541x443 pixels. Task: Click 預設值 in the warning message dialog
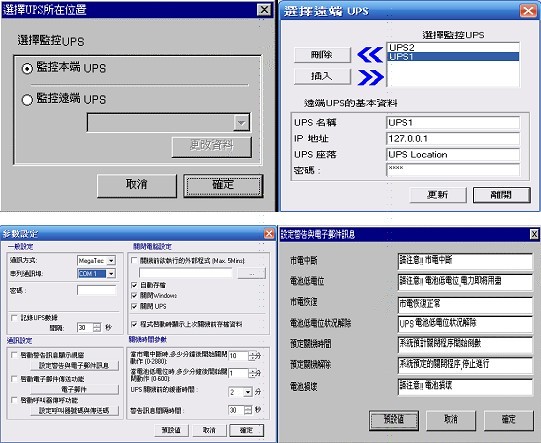point(394,420)
